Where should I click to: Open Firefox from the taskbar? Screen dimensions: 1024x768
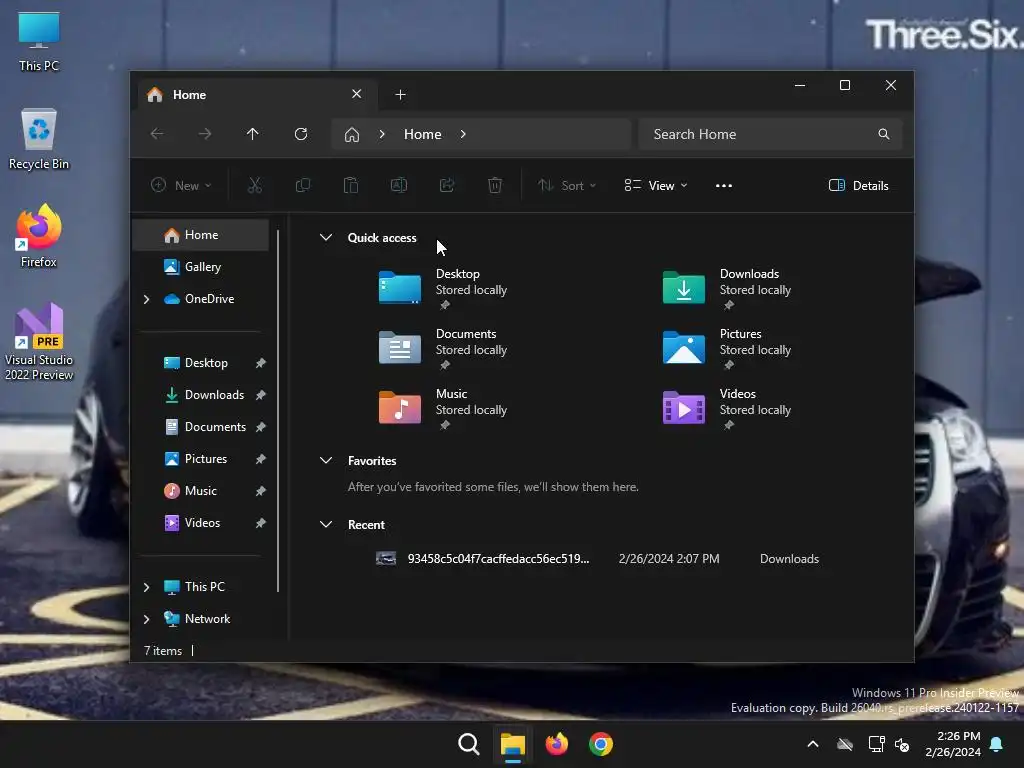tap(556, 744)
